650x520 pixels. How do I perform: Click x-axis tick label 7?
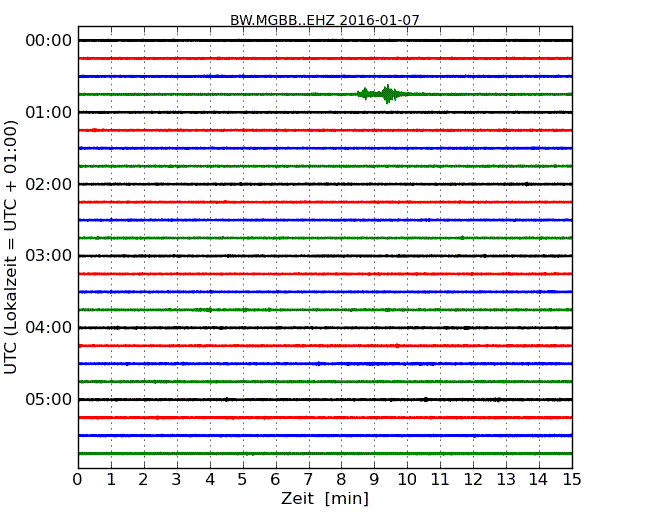coord(308,480)
